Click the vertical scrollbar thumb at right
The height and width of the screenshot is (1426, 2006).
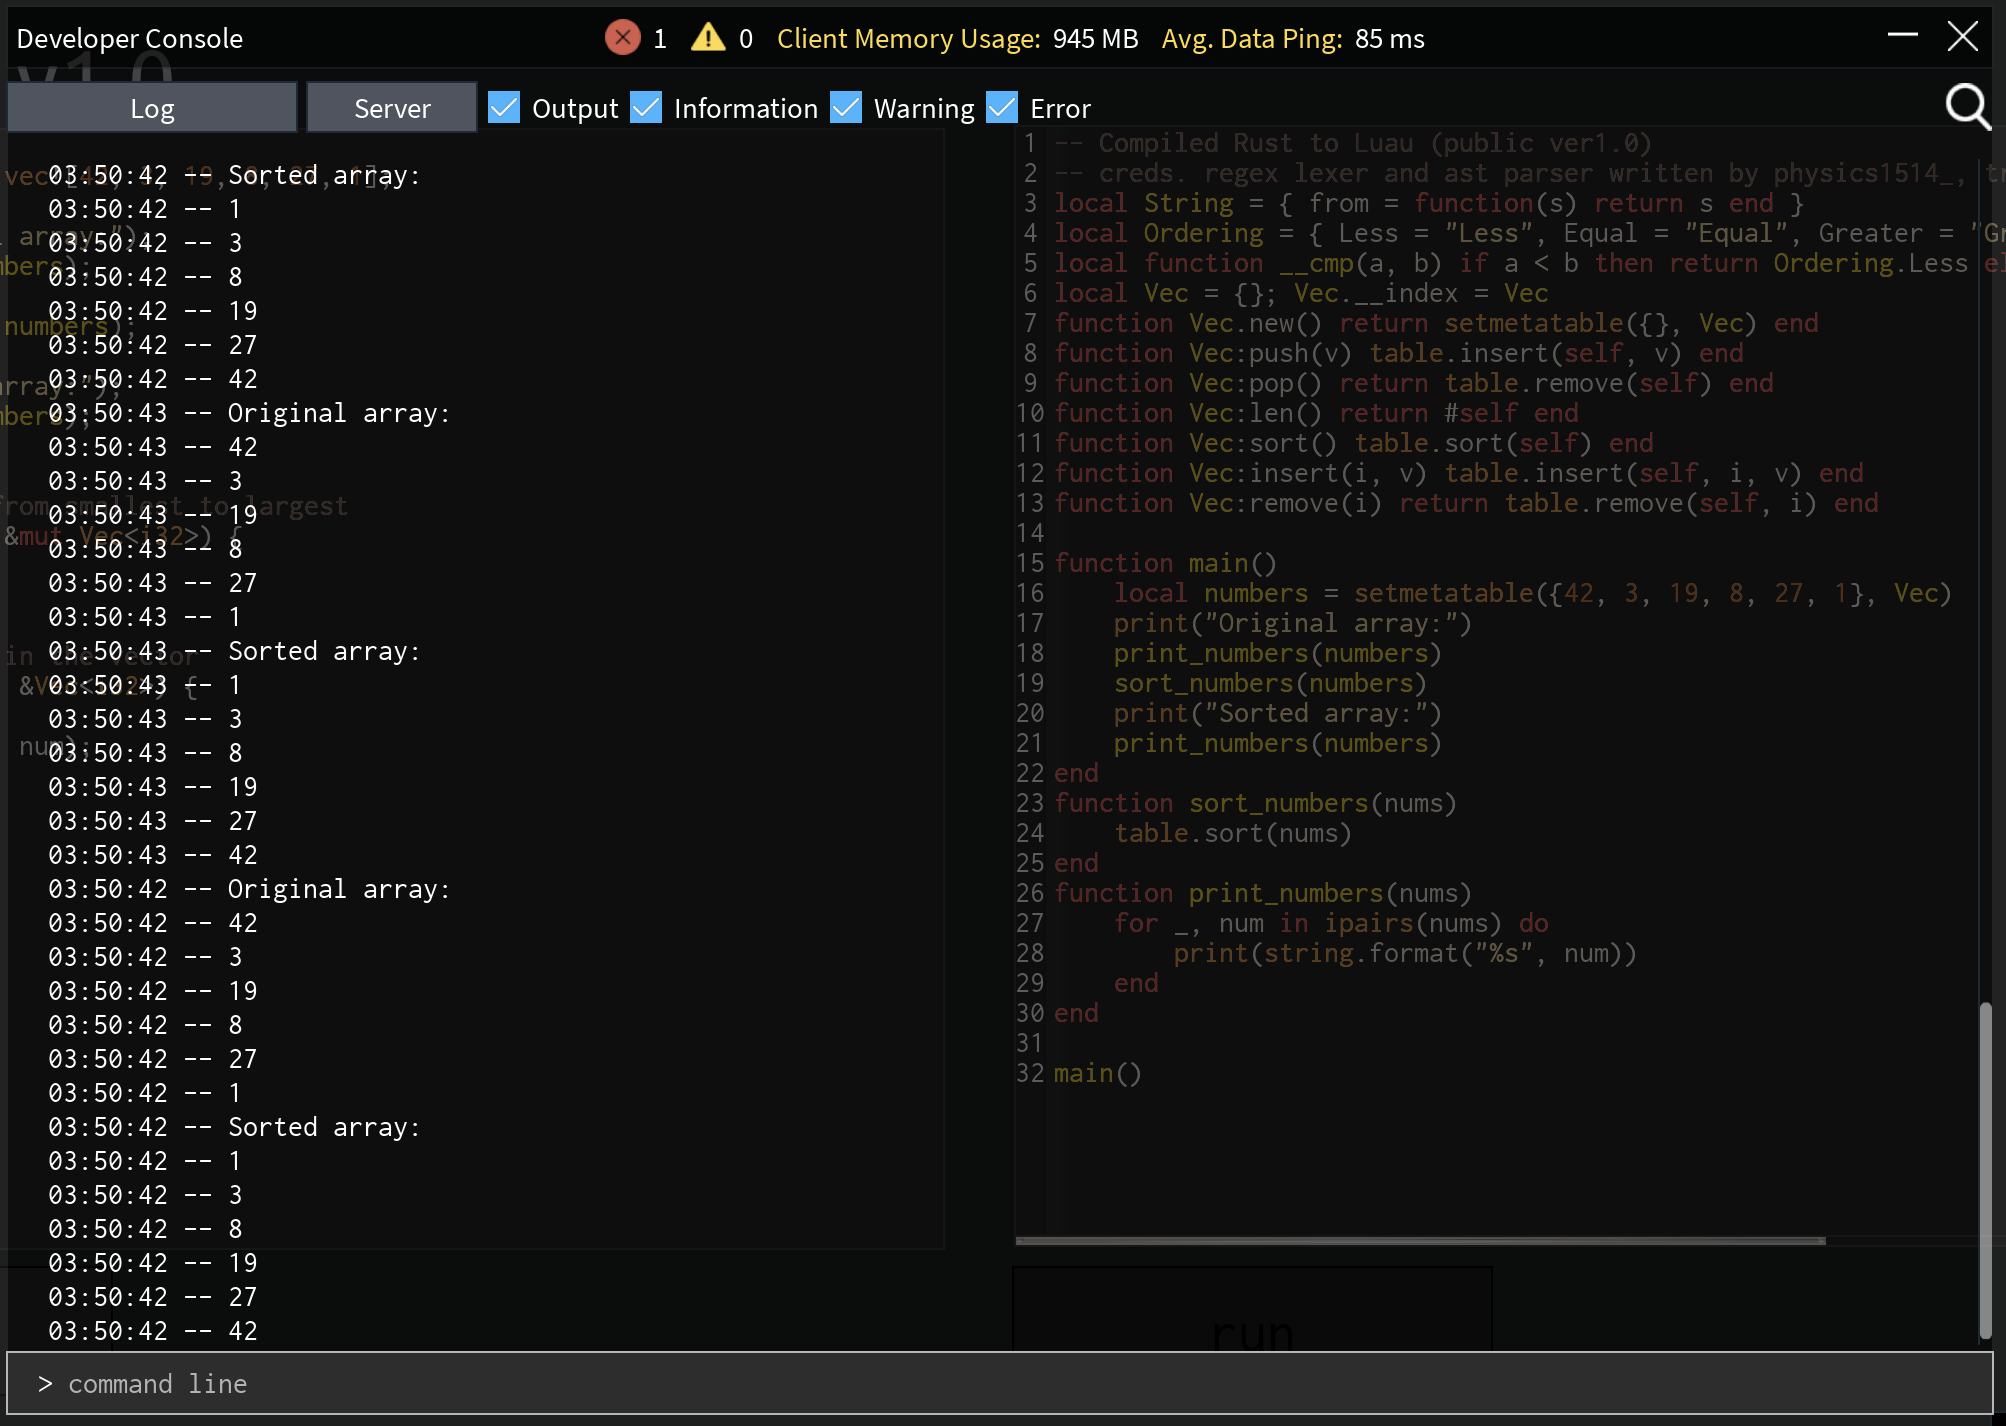pyautogui.click(x=1985, y=1170)
